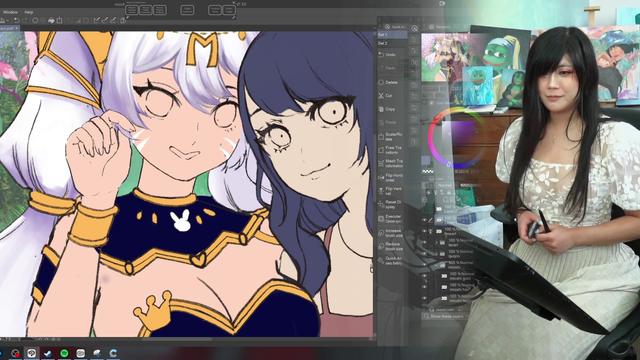Image resolution: width=640 pixels, height=360 pixels.
Task: Click Increase brush size in Quick Access
Action: pos(391,233)
